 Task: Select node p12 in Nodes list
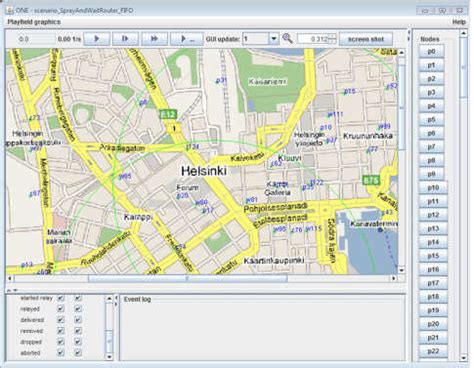[433, 215]
